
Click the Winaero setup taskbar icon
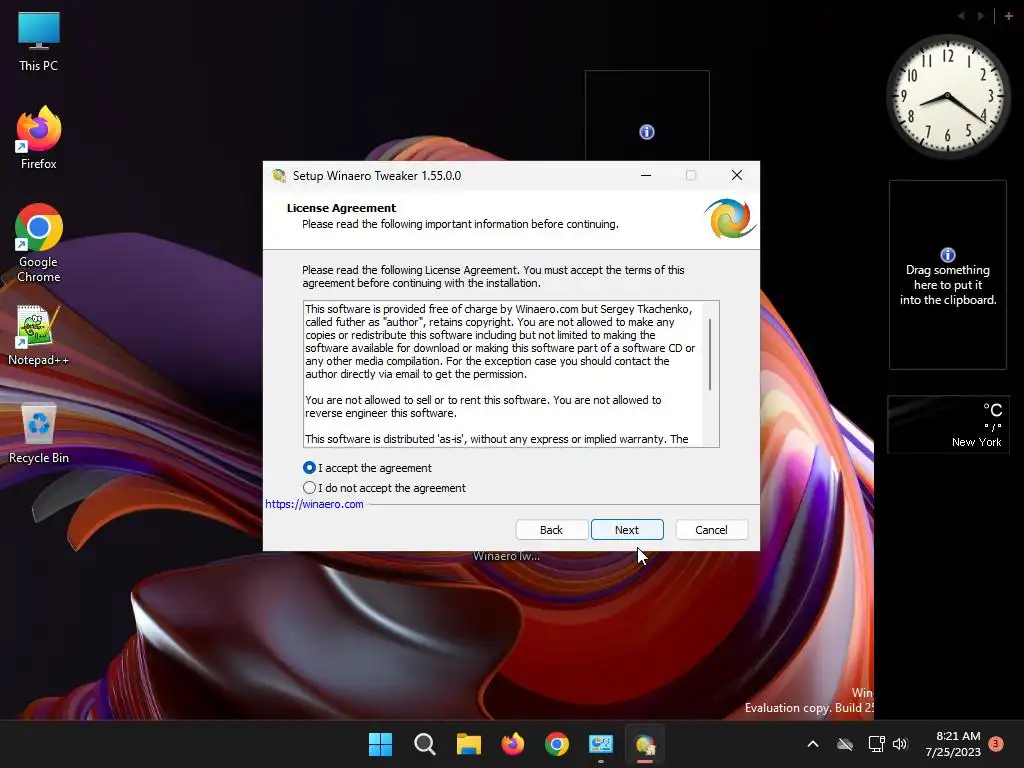coord(645,744)
